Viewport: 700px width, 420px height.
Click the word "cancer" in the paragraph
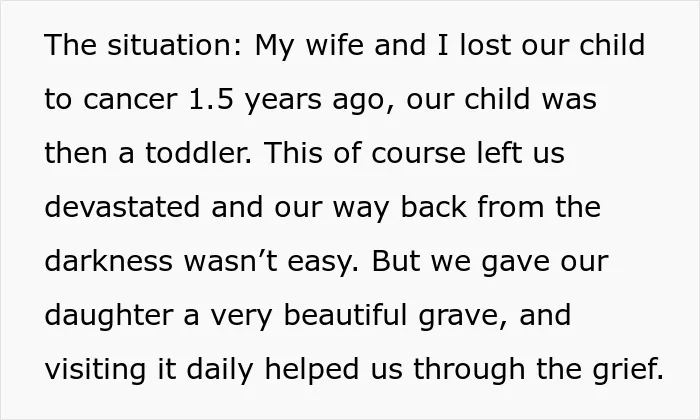point(130,99)
